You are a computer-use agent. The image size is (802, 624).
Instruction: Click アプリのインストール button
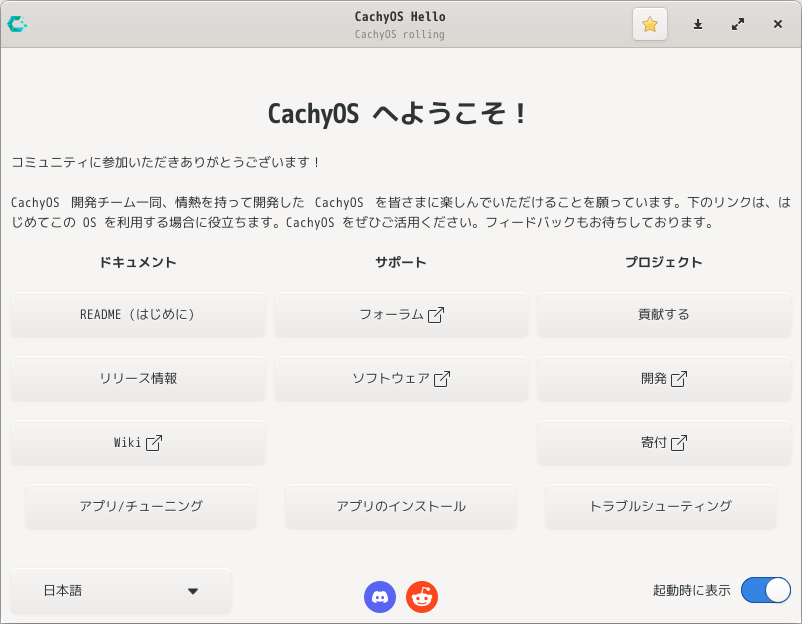click(401, 506)
